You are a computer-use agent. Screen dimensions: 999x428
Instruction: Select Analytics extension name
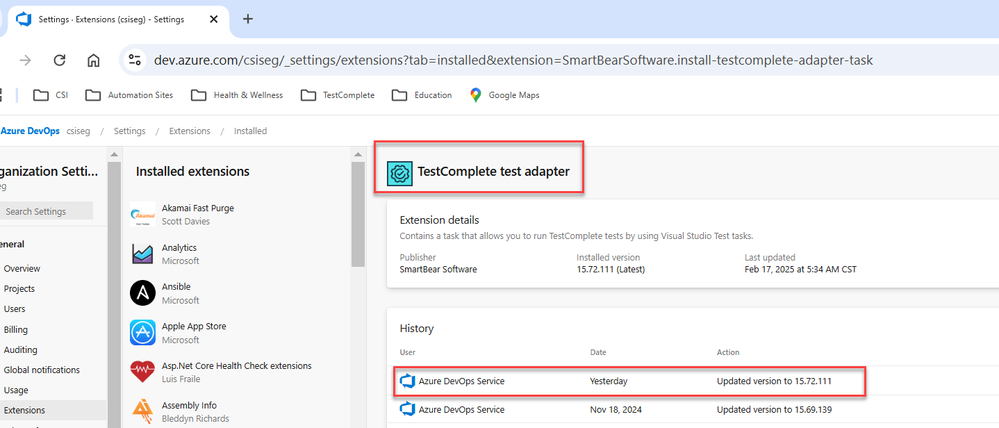179,248
